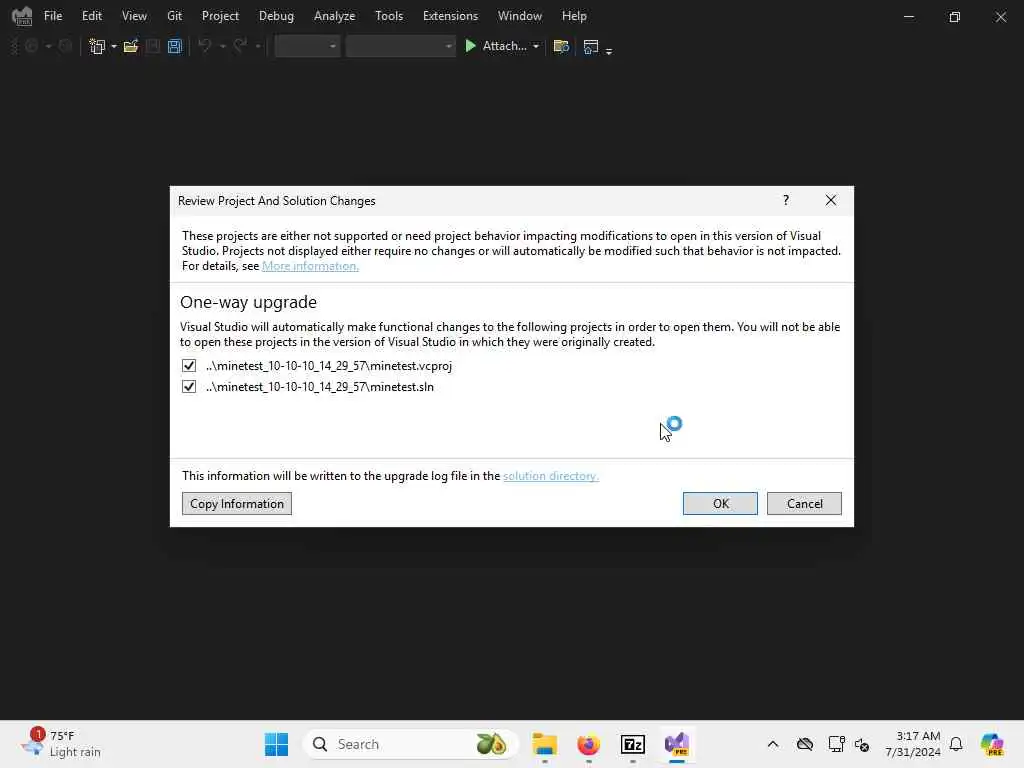Open File Explorer from the taskbar
The width and height of the screenshot is (1024, 768).
pos(544,744)
